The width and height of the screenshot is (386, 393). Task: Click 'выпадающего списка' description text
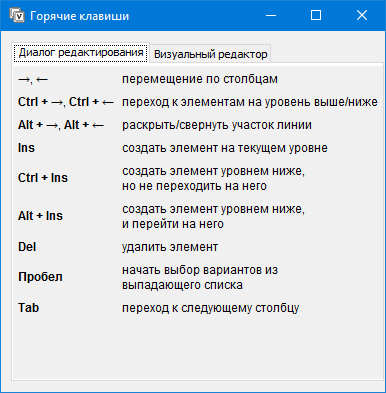(x=182, y=285)
